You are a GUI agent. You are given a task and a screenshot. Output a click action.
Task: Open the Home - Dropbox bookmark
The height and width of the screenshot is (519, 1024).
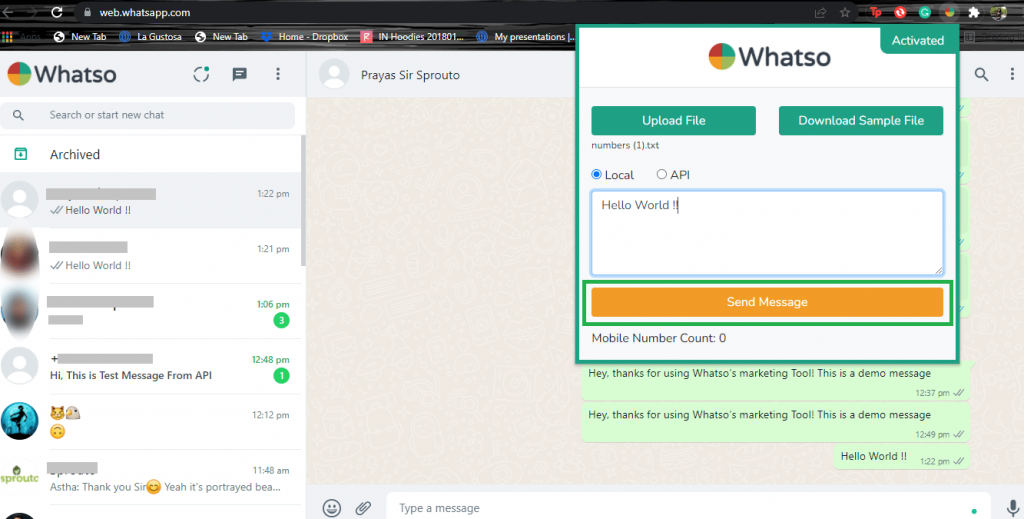point(305,37)
